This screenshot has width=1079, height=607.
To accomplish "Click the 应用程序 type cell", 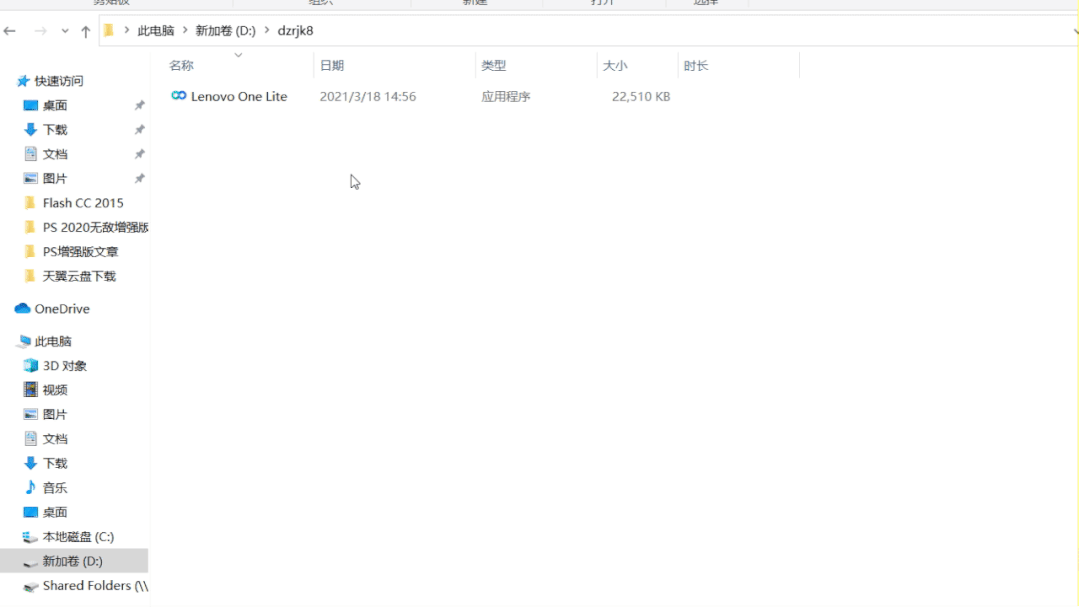I will click(x=506, y=96).
